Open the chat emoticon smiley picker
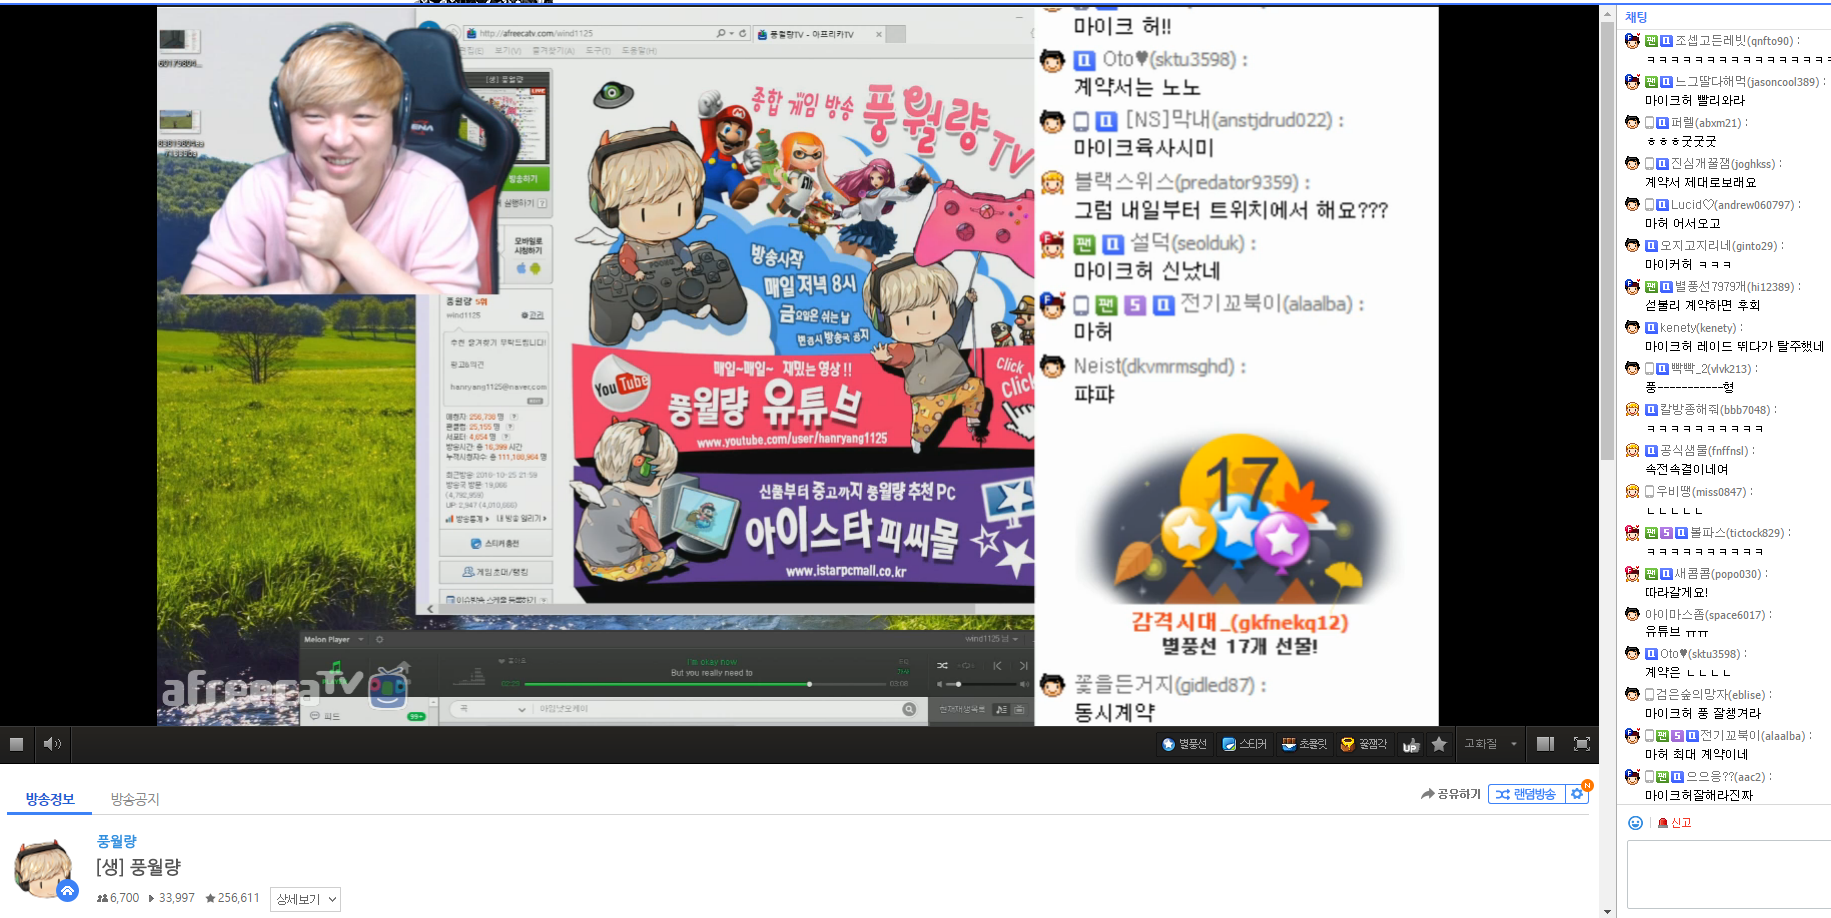 pos(1635,823)
